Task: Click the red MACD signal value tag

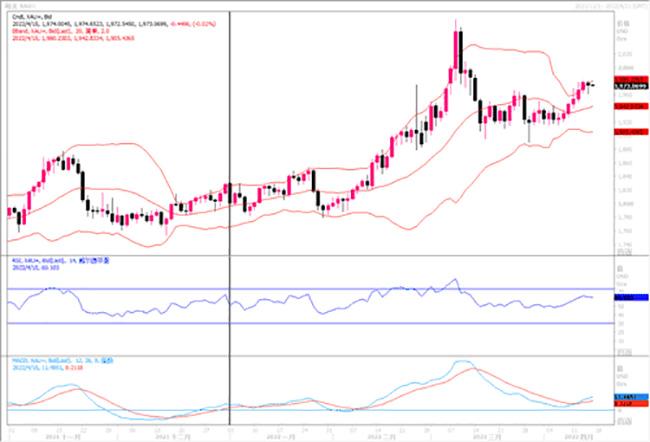Action: pos(627,404)
